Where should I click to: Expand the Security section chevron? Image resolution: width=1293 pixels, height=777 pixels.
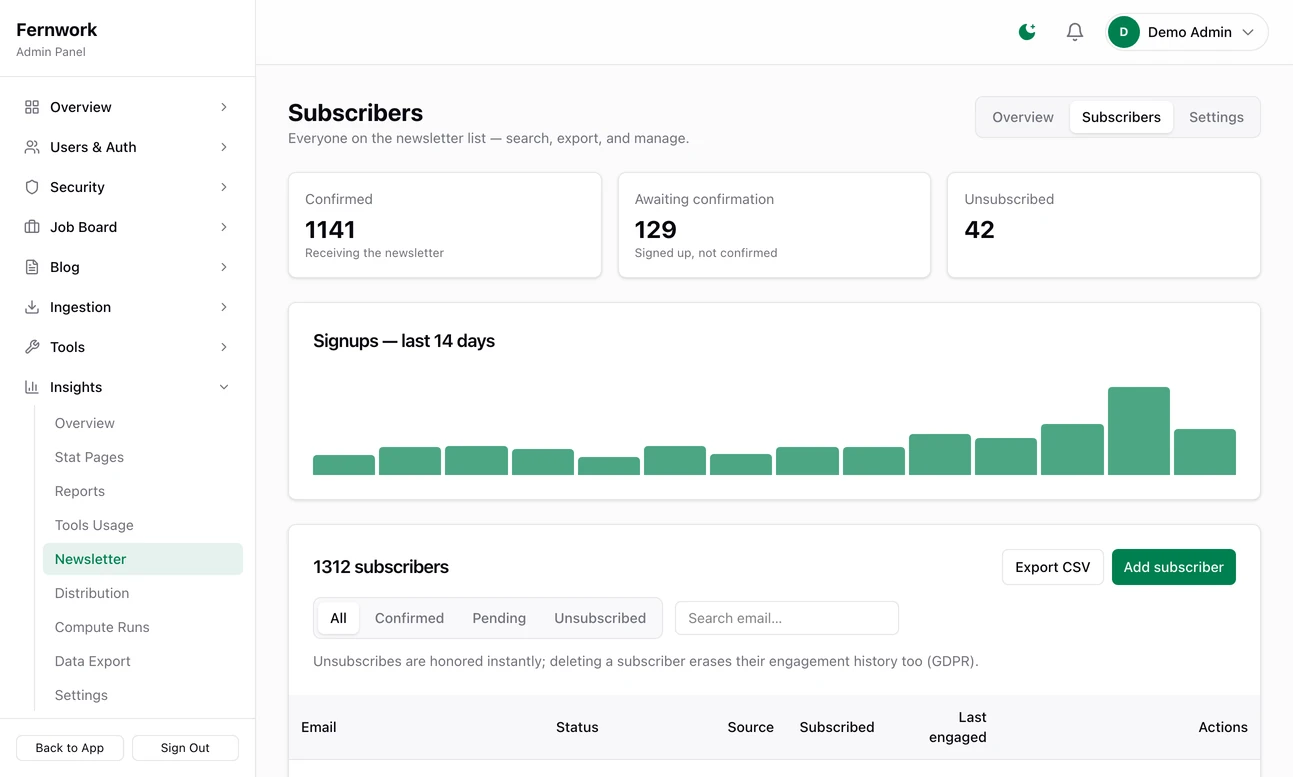[x=224, y=187]
